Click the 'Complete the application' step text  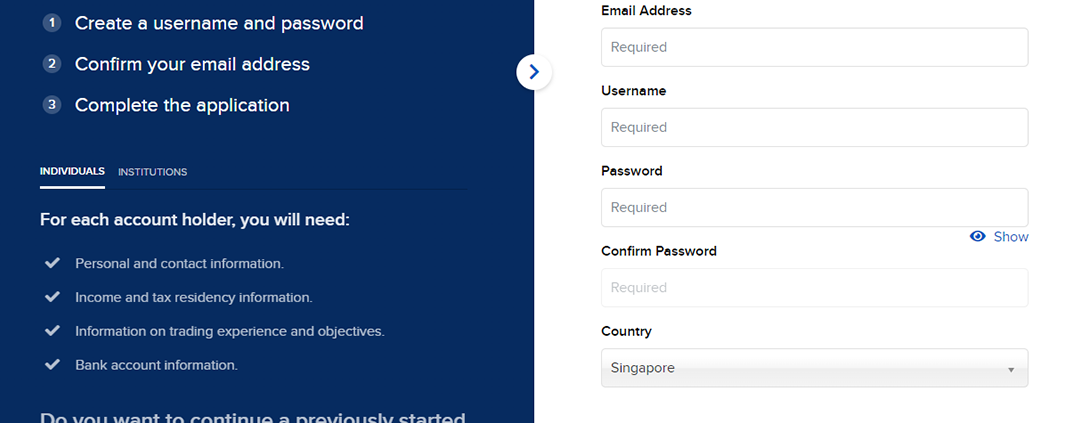coord(182,105)
